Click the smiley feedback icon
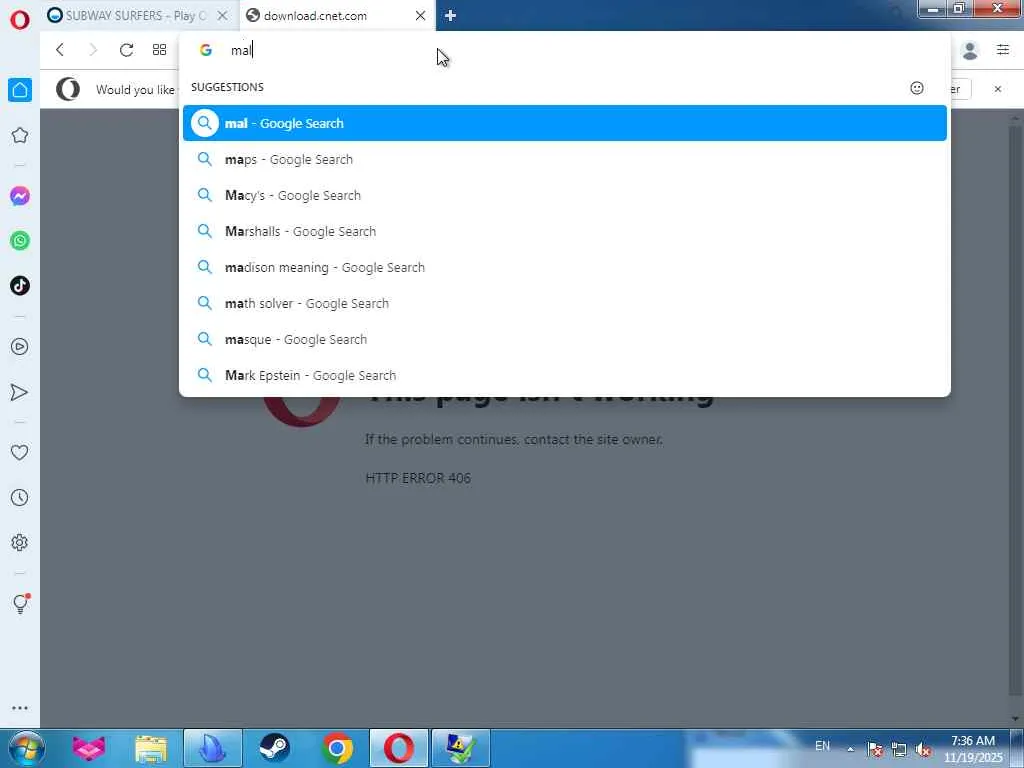1024x768 pixels. (x=917, y=88)
